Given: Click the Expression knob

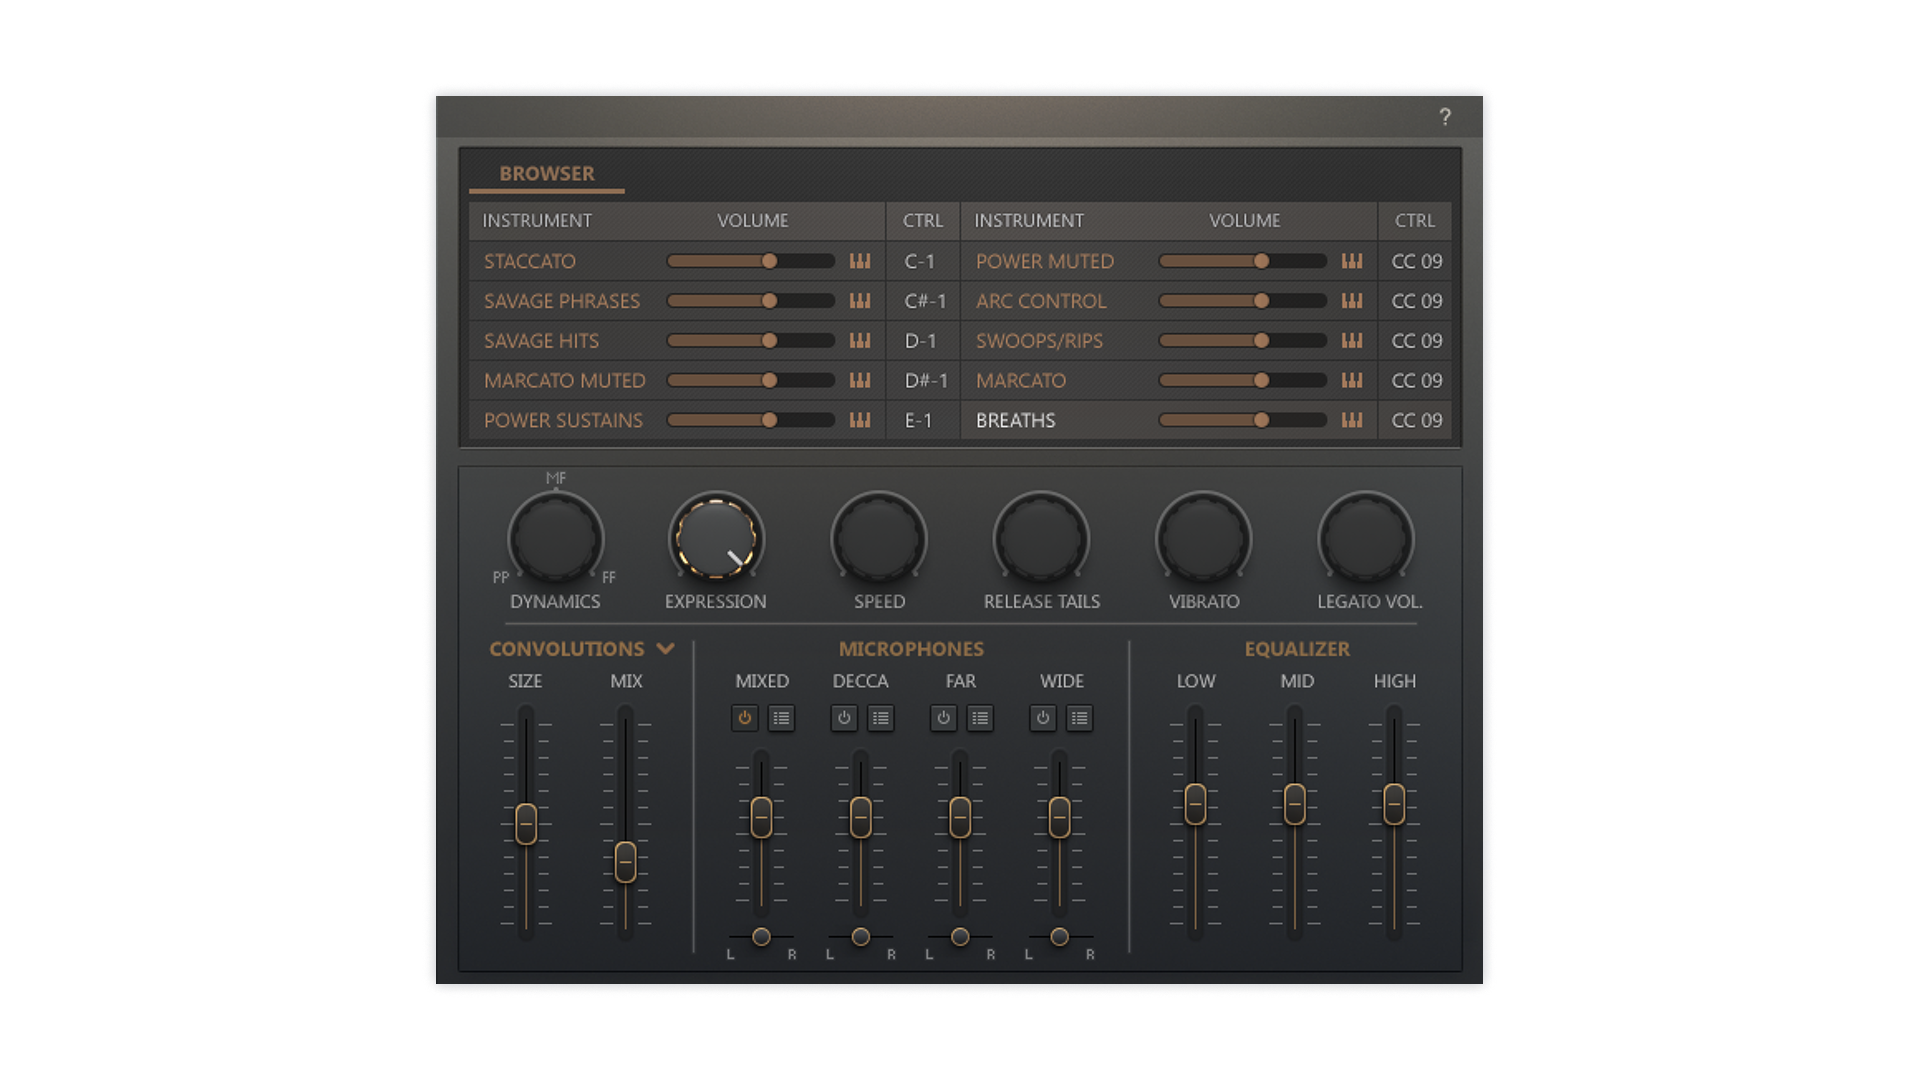Looking at the screenshot, I should 716,538.
